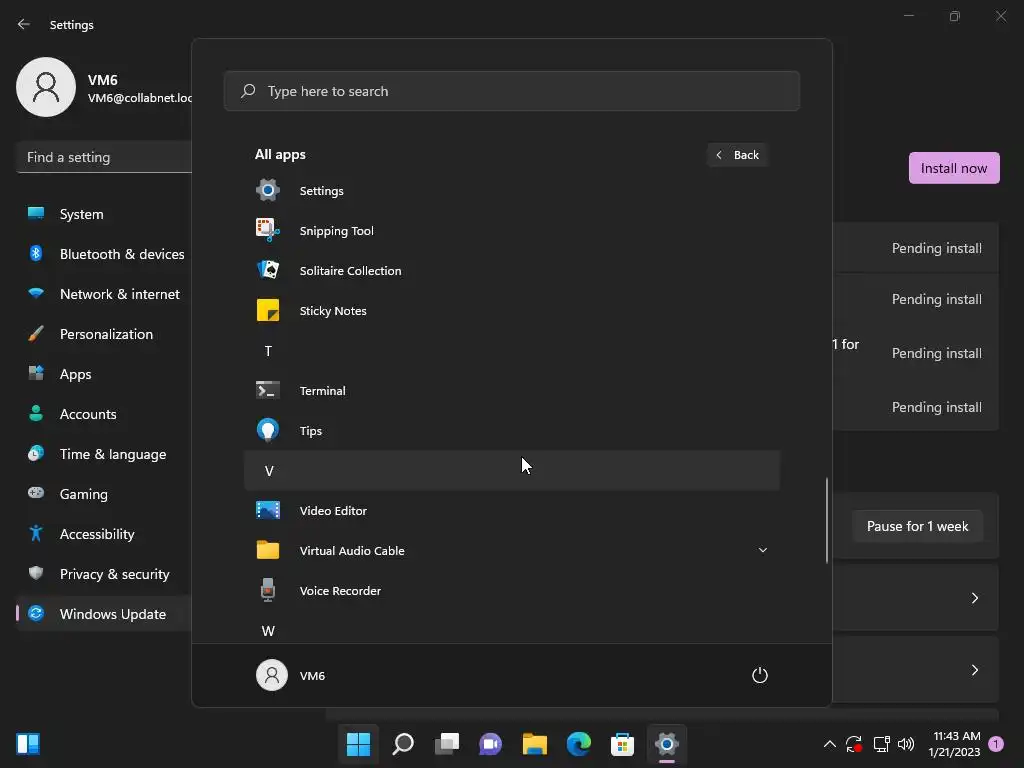This screenshot has height=768, width=1024.
Task: Show hidden icons tray chevron
Action: coord(829,744)
